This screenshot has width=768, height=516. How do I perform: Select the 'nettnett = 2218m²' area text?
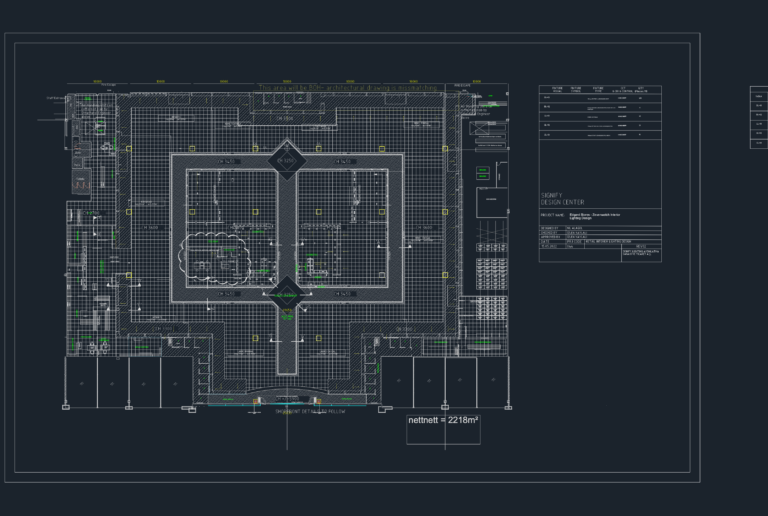[443, 420]
